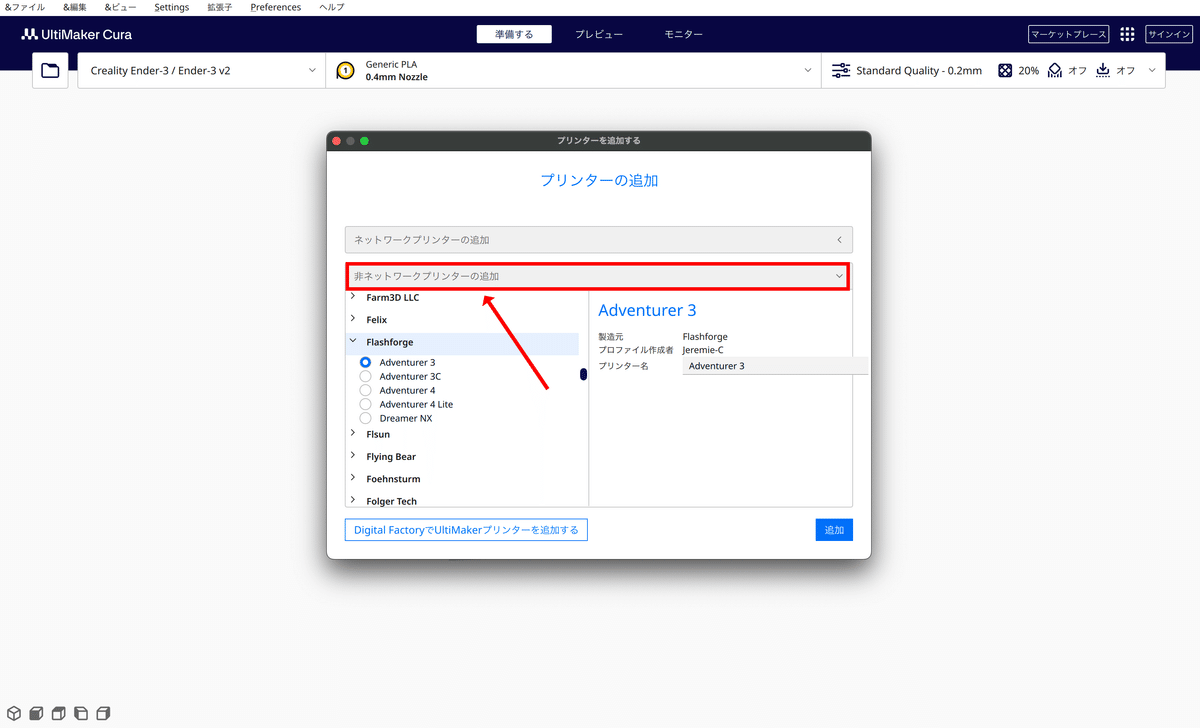Switch to the モニター stage tab
Image resolution: width=1200 pixels, height=728 pixels.
(x=684, y=34)
